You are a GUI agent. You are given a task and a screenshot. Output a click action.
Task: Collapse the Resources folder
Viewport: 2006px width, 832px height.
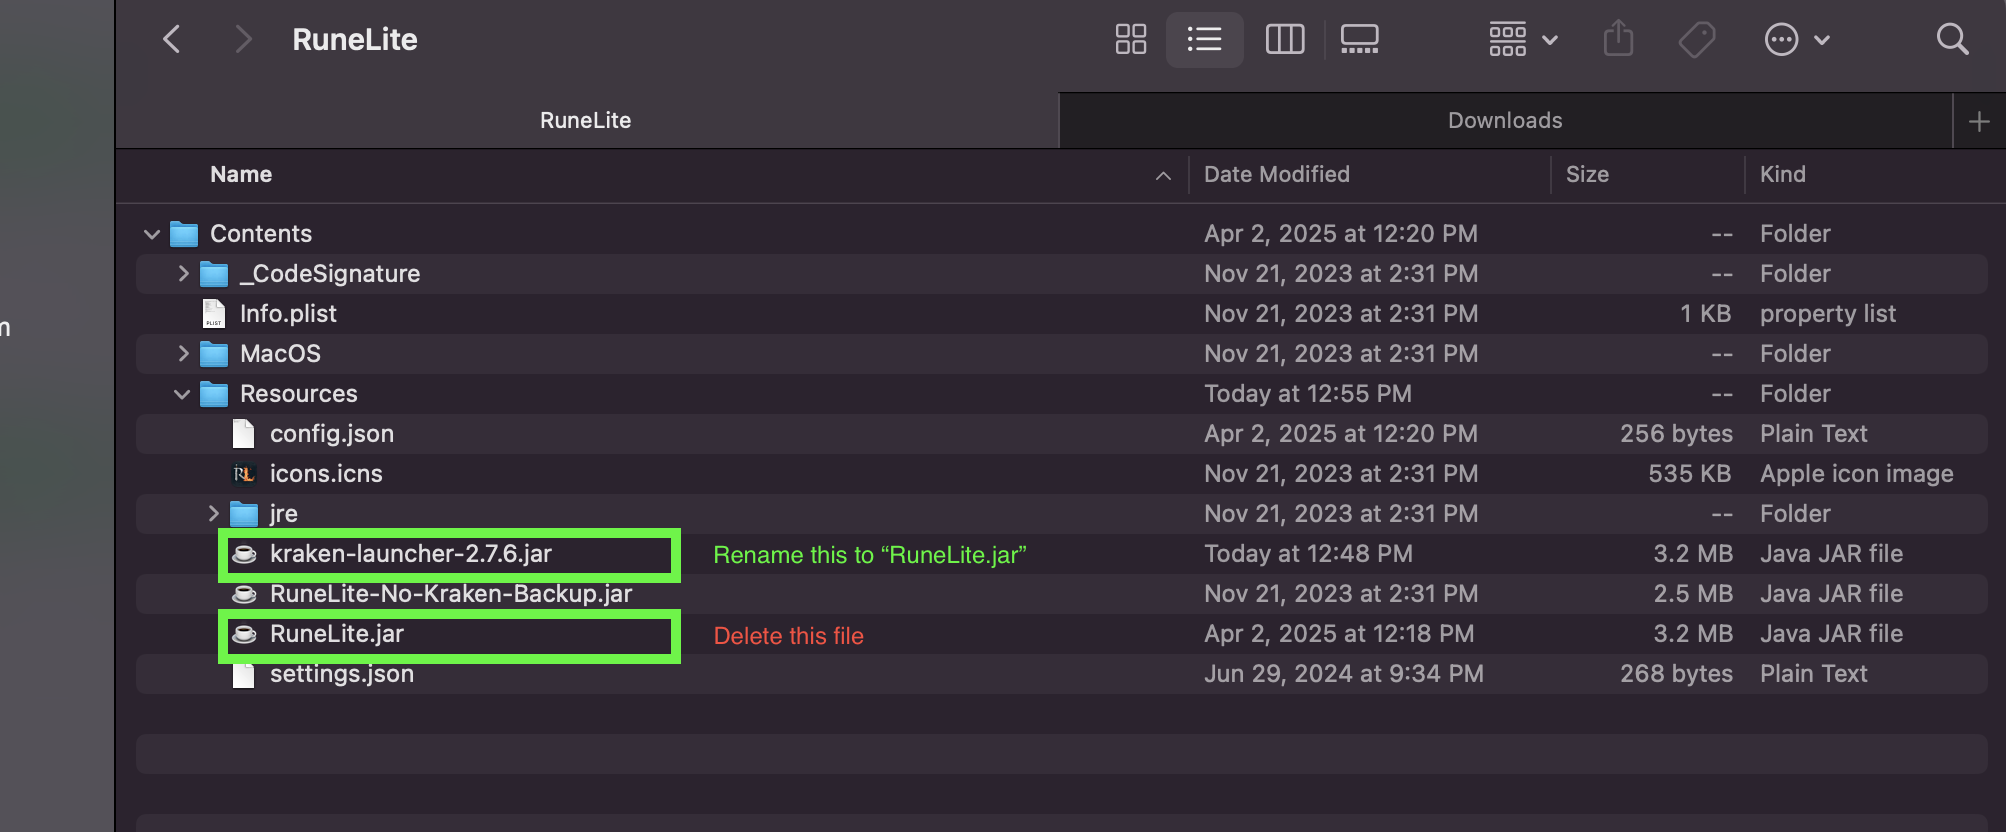[x=182, y=394]
